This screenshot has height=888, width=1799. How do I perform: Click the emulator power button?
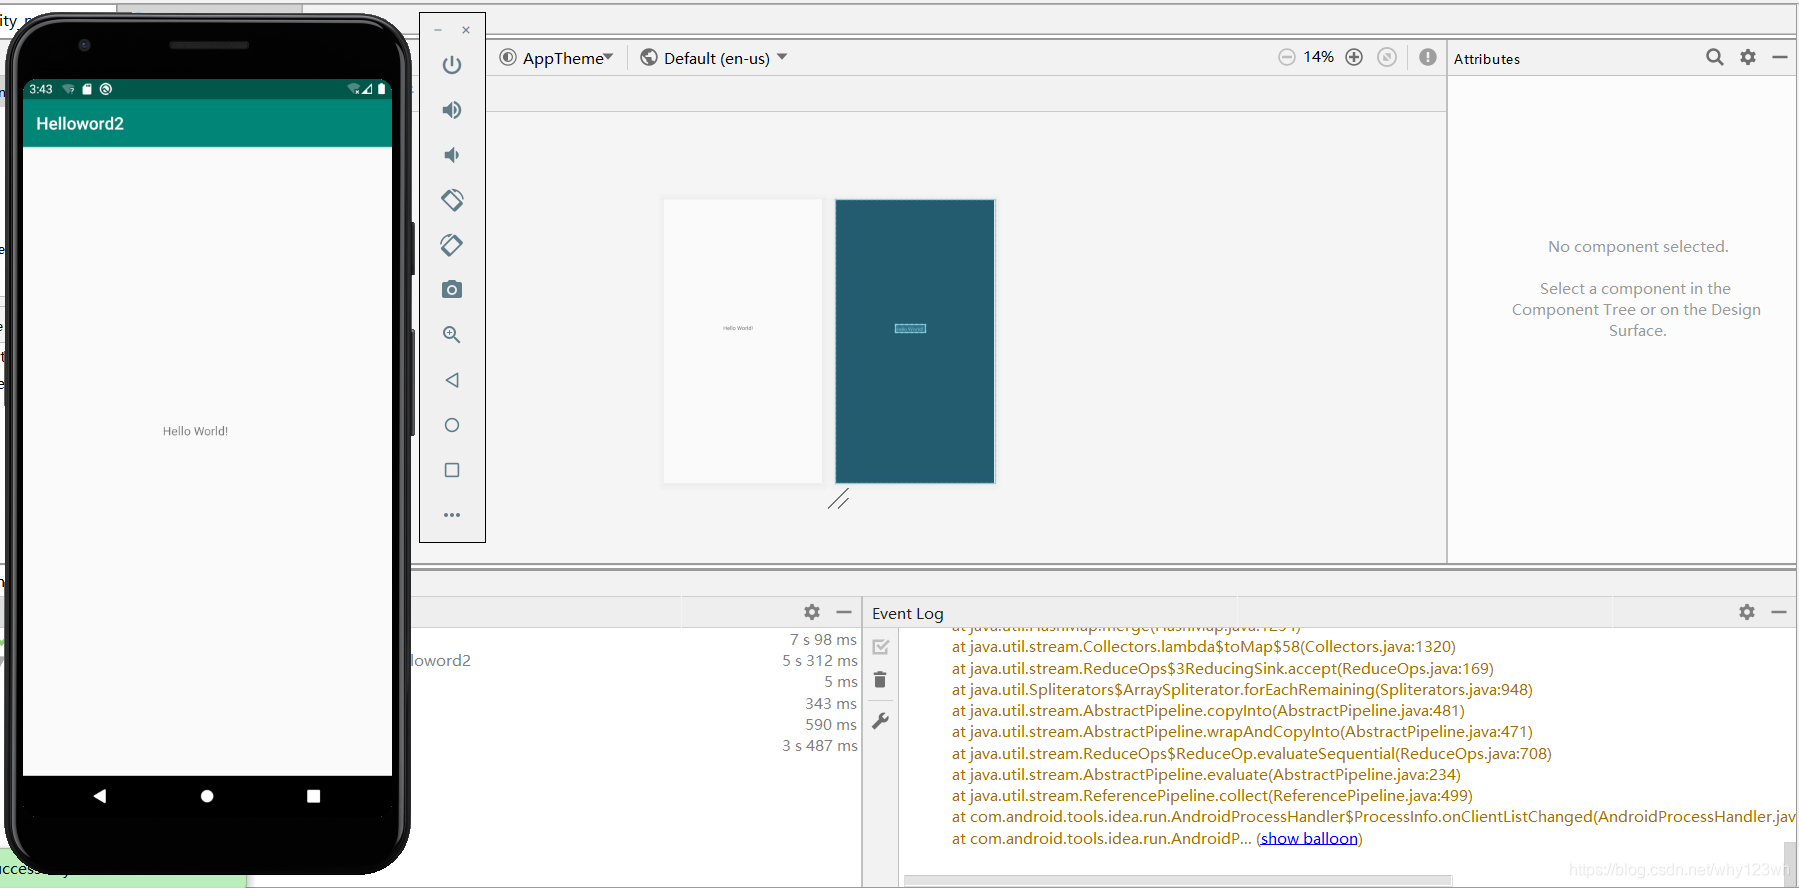tap(452, 65)
